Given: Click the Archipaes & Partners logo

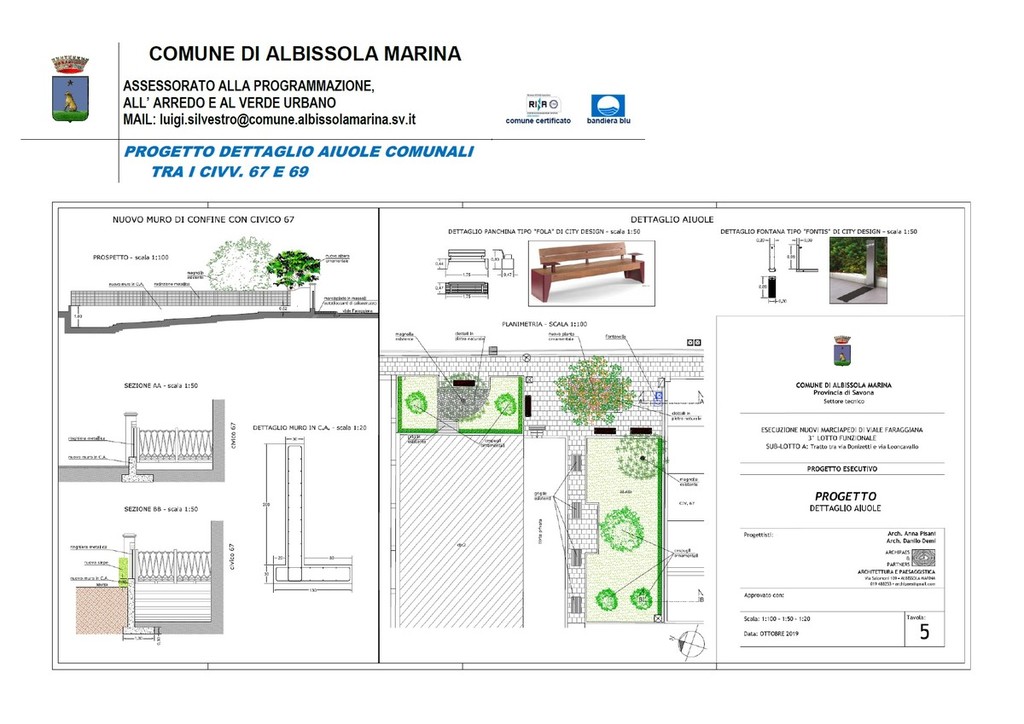Looking at the screenshot, I should [922, 556].
